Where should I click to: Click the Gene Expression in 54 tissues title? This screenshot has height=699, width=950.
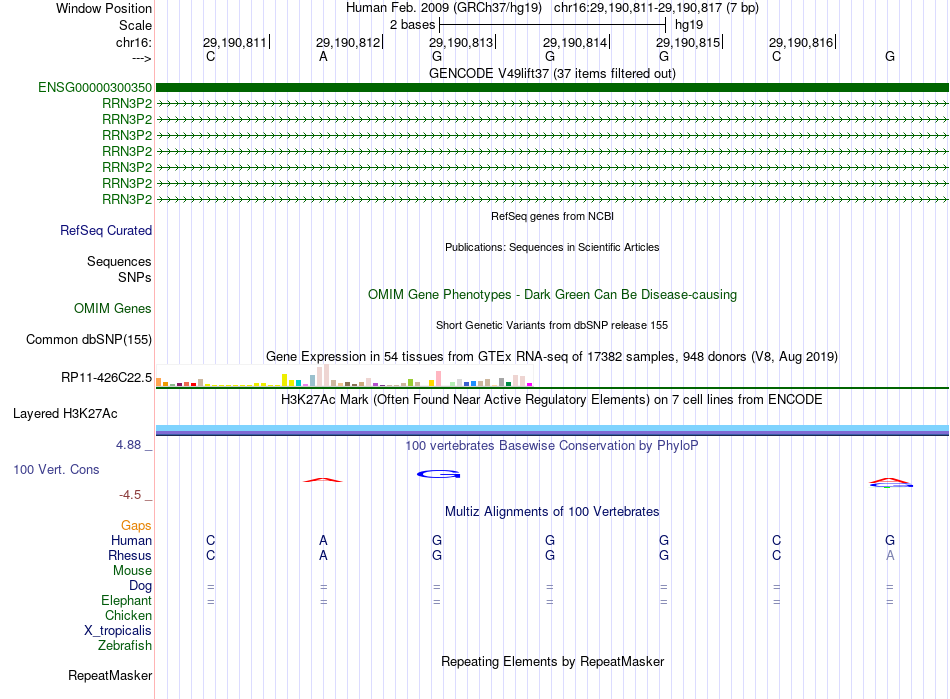(552, 356)
